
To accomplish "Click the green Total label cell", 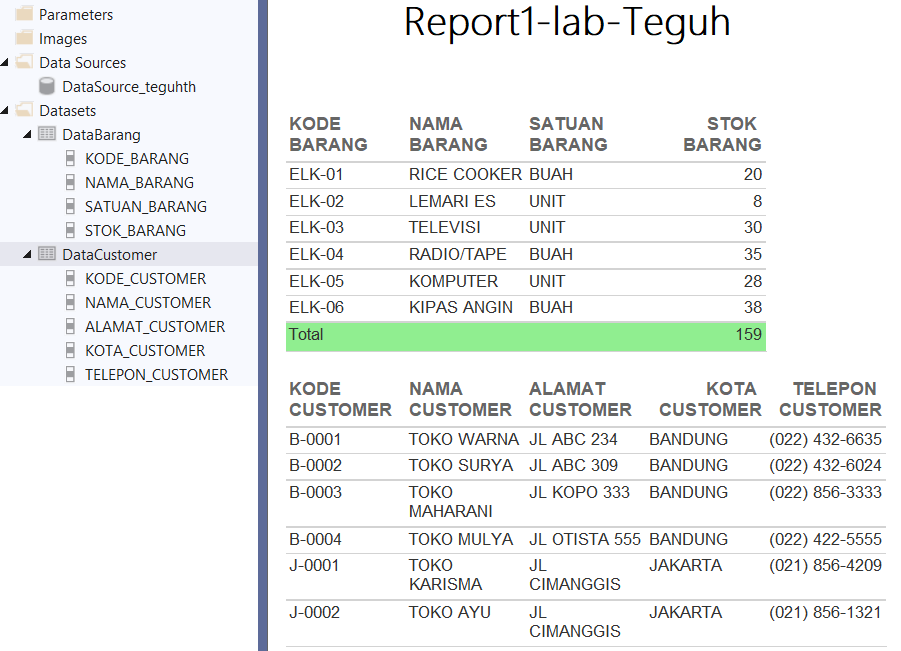I will tap(306, 334).
